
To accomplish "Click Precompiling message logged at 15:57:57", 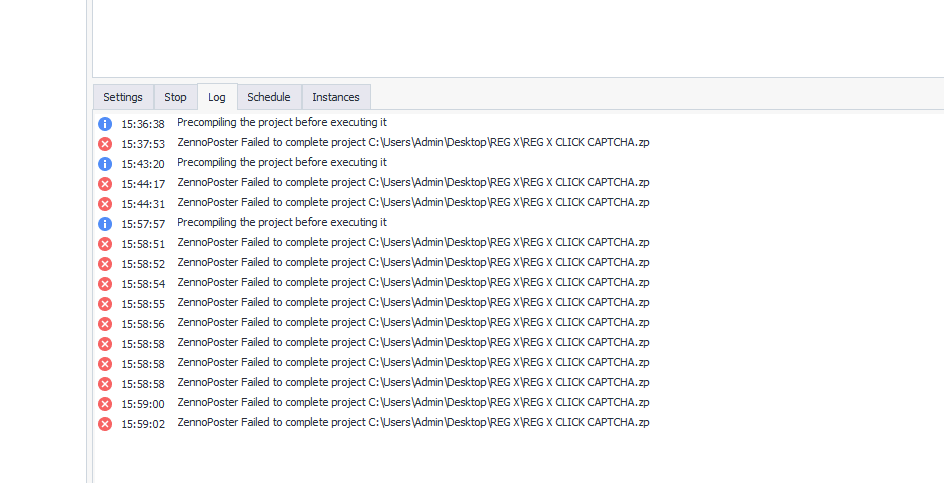I will 282,222.
